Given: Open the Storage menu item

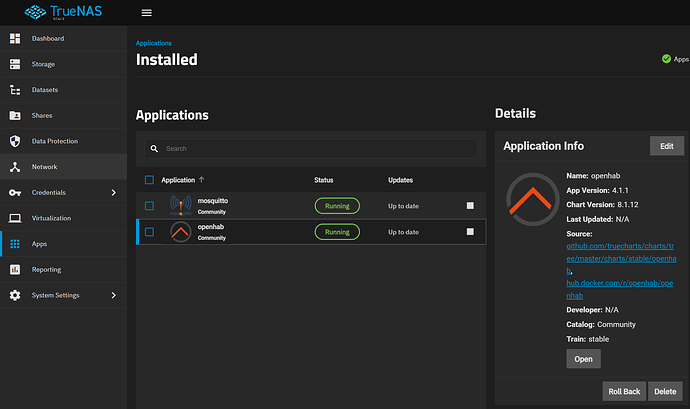Looking at the screenshot, I should pyautogui.click(x=63, y=64).
